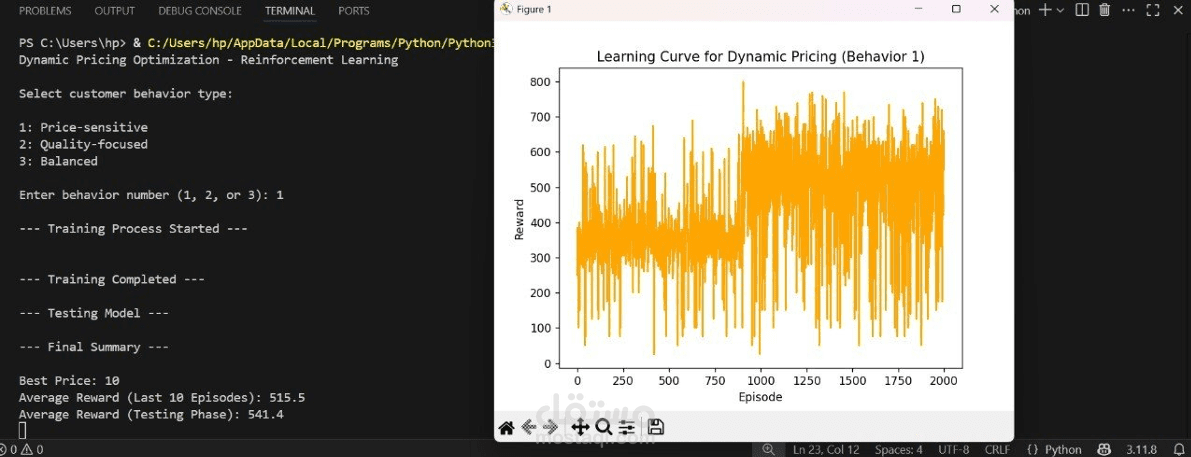The width and height of the screenshot is (1191, 457).
Task: Kill terminal with trash icon
Action: tap(1104, 10)
